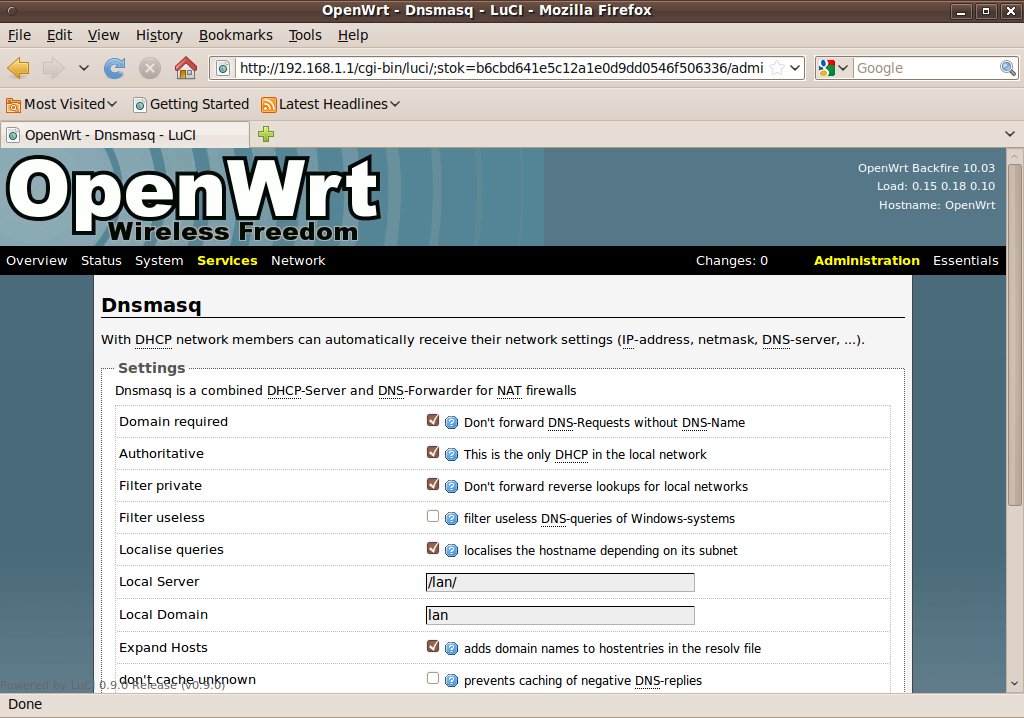1024x718 pixels.
Task: Click the Local Server input field
Action: tap(560, 582)
